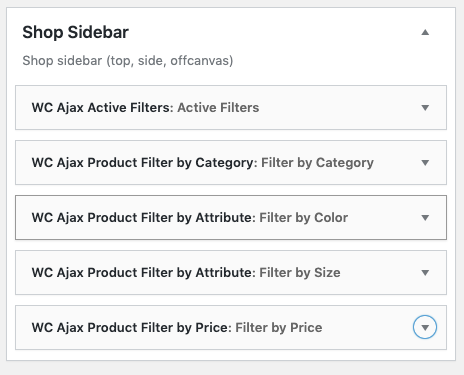
Task: Select WC Ajax Product Filter by Category label
Action: 144,163
